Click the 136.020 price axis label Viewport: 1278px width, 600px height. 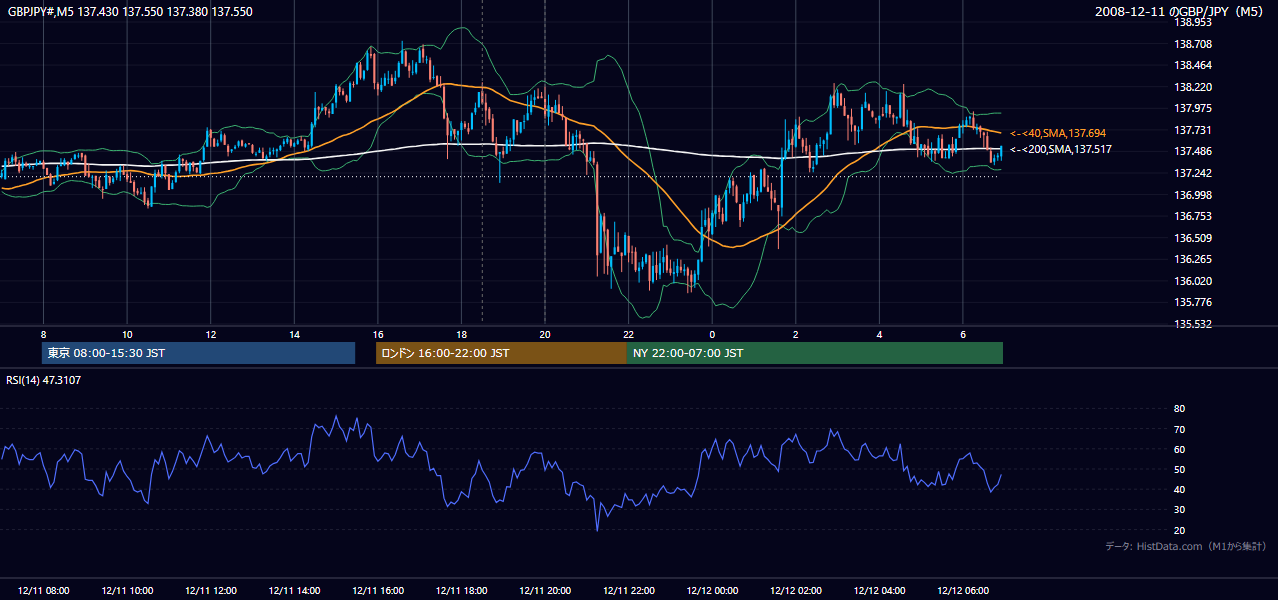[x=1193, y=281]
